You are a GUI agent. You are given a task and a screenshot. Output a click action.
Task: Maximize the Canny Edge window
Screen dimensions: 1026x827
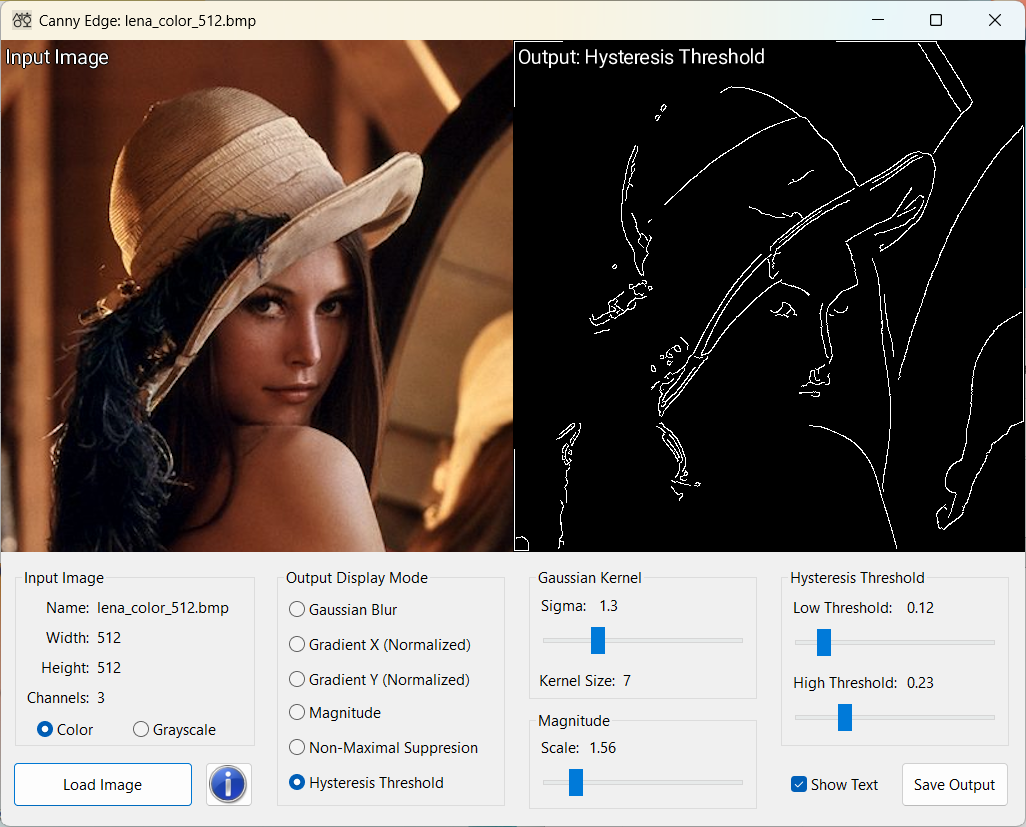(936, 20)
